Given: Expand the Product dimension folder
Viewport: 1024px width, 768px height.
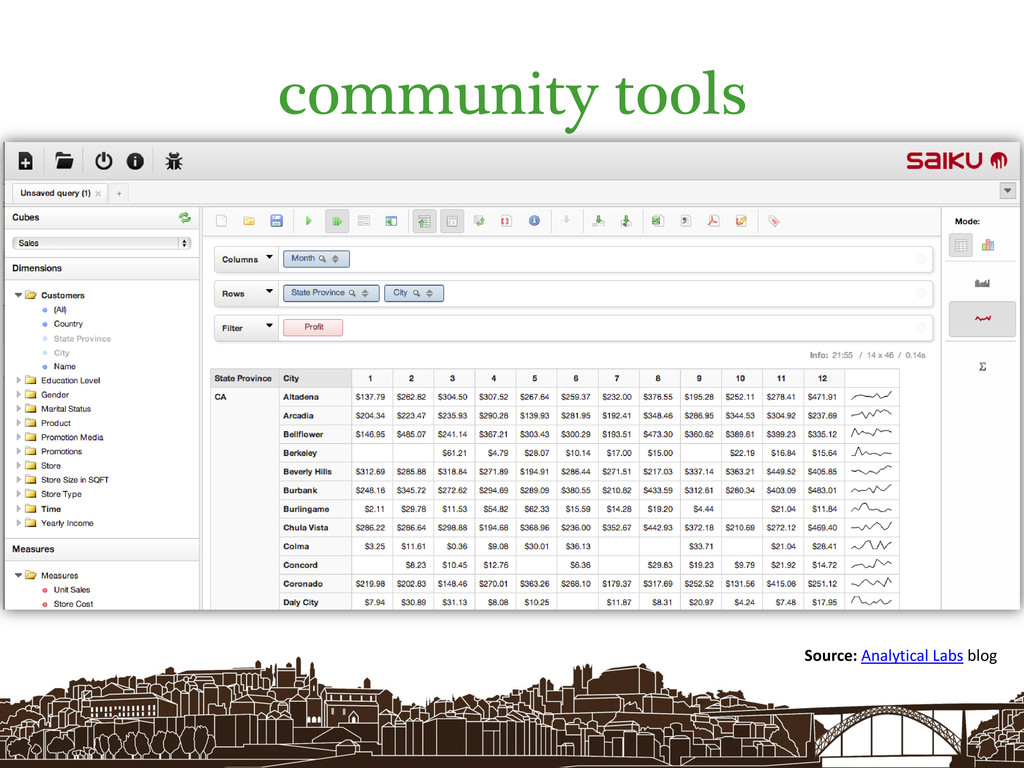Looking at the screenshot, I should click(18, 423).
